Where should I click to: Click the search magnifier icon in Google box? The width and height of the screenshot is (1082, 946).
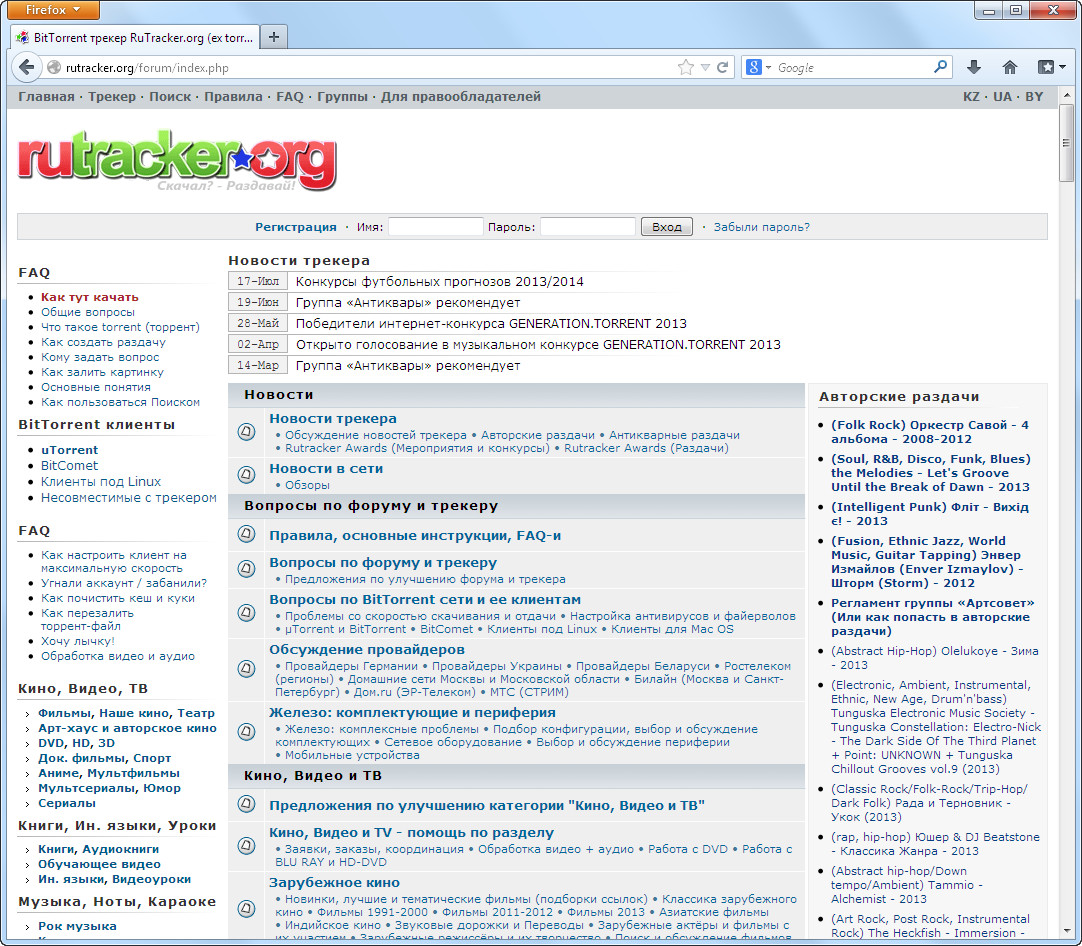click(x=940, y=67)
